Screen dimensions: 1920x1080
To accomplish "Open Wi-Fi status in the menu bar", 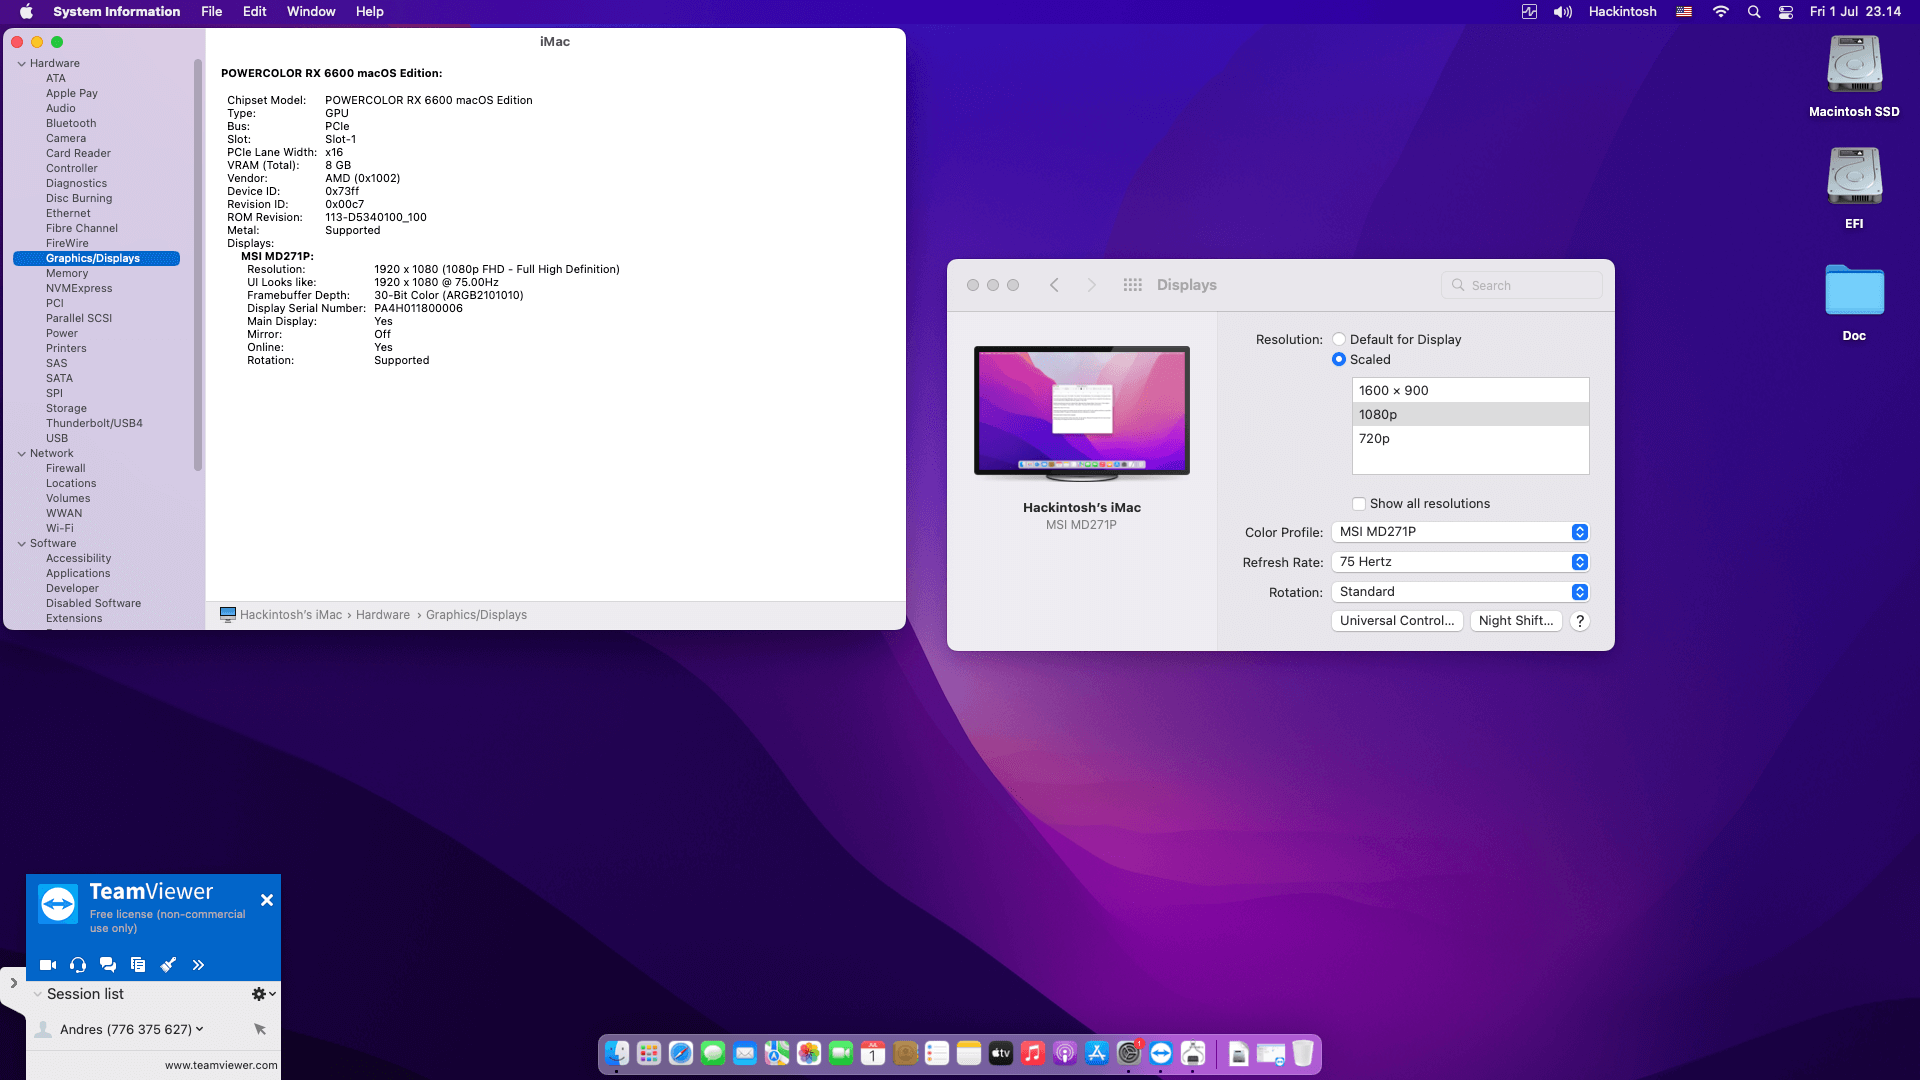I will click(x=1721, y=12).
